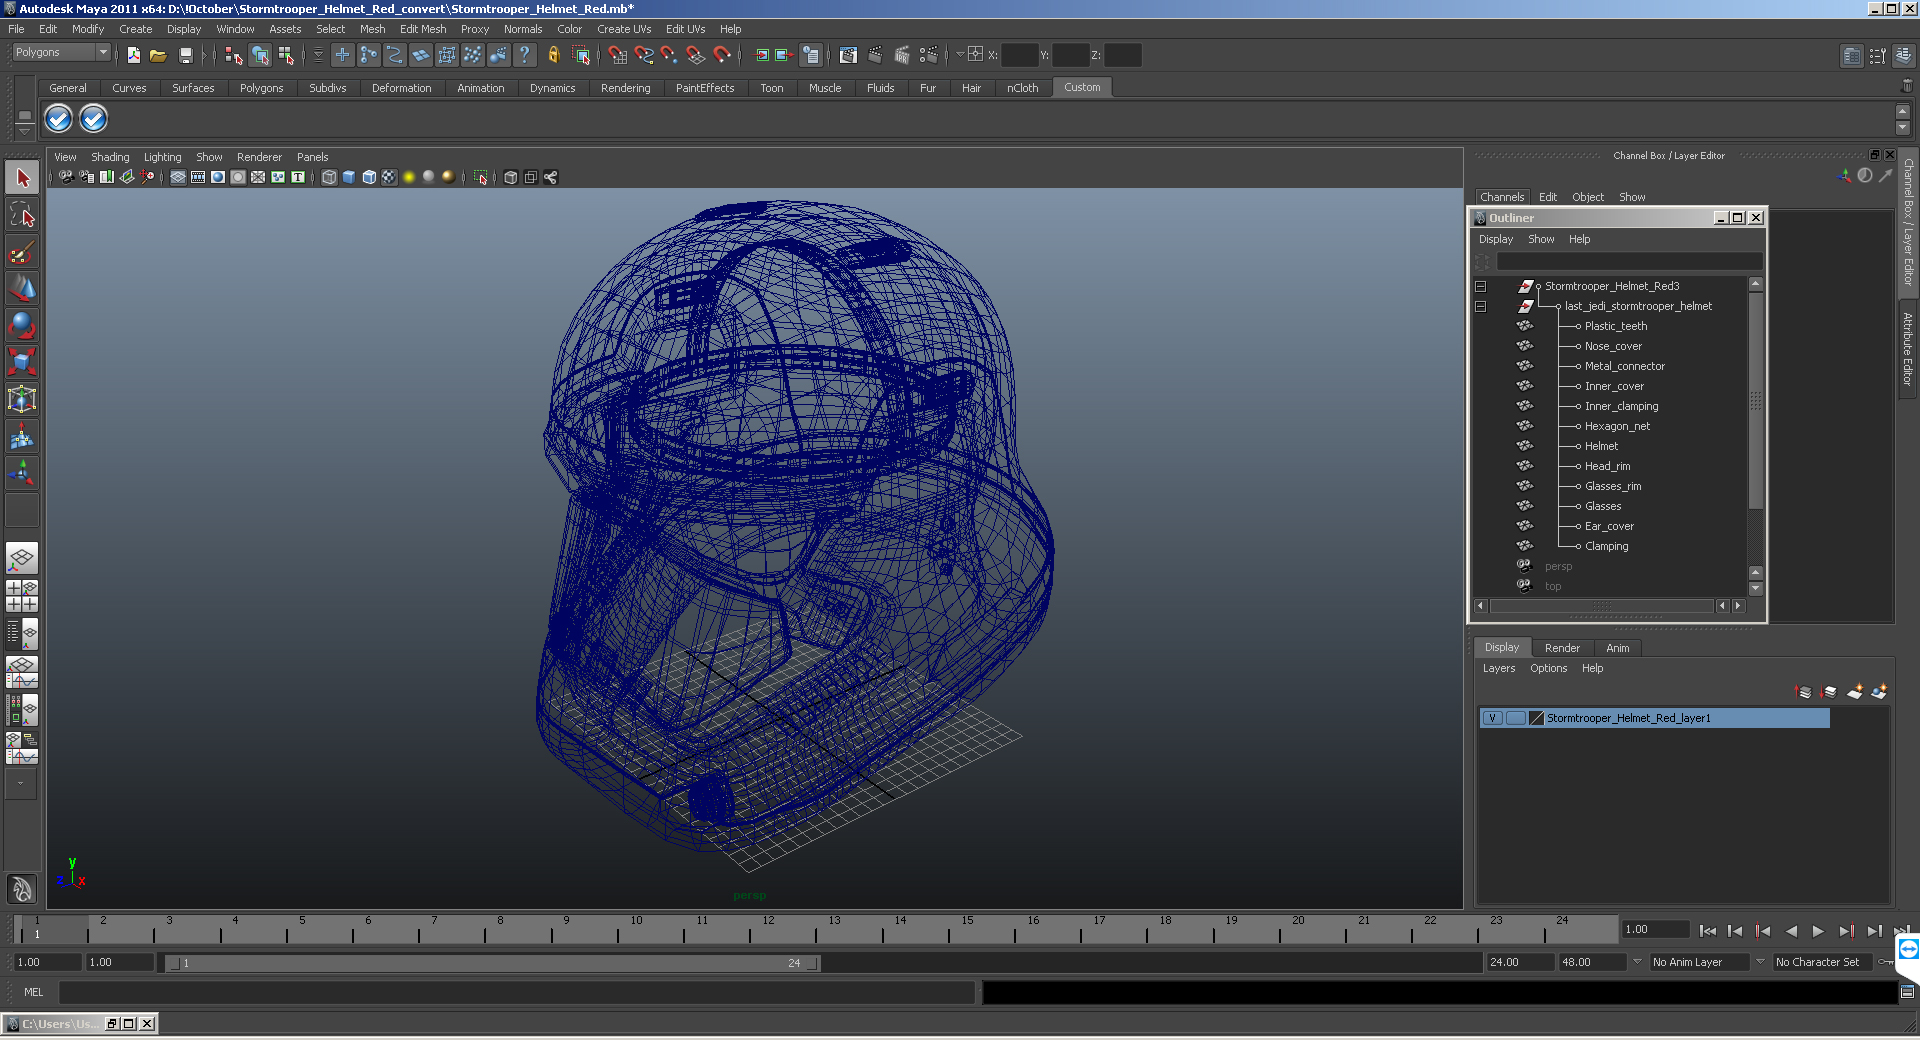The height and width of the screenshot is (1040, 1920).
Task: Open the vertical Attribute Editor side tab
Action: point(1908,348)
